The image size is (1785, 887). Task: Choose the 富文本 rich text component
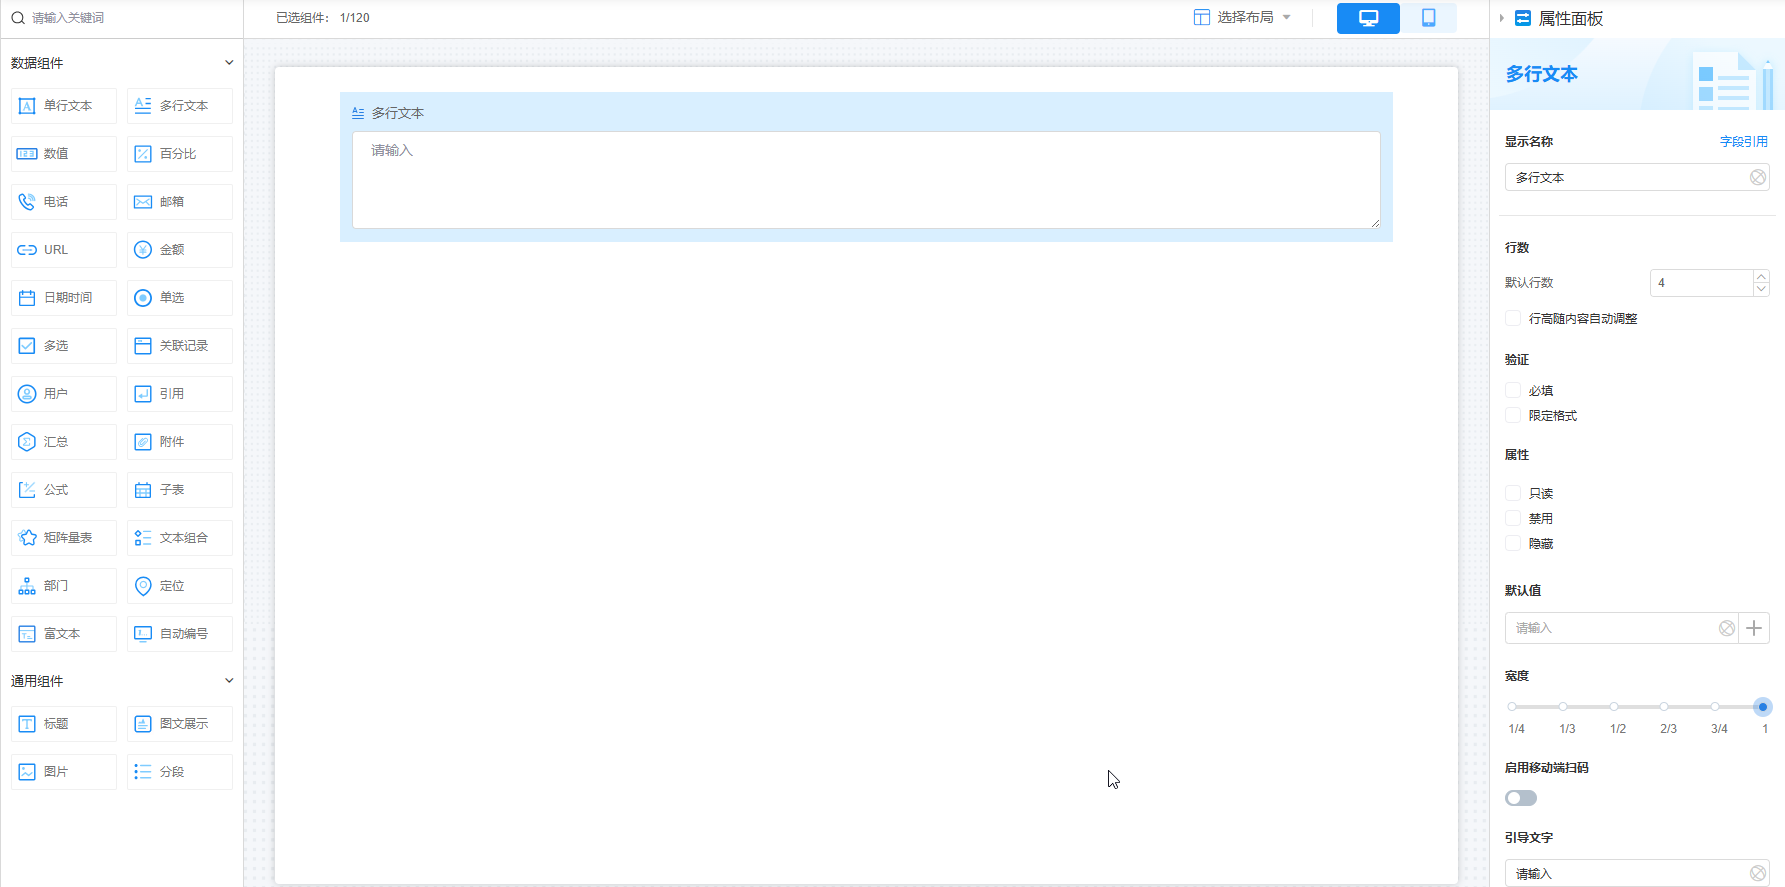(64, 634)
